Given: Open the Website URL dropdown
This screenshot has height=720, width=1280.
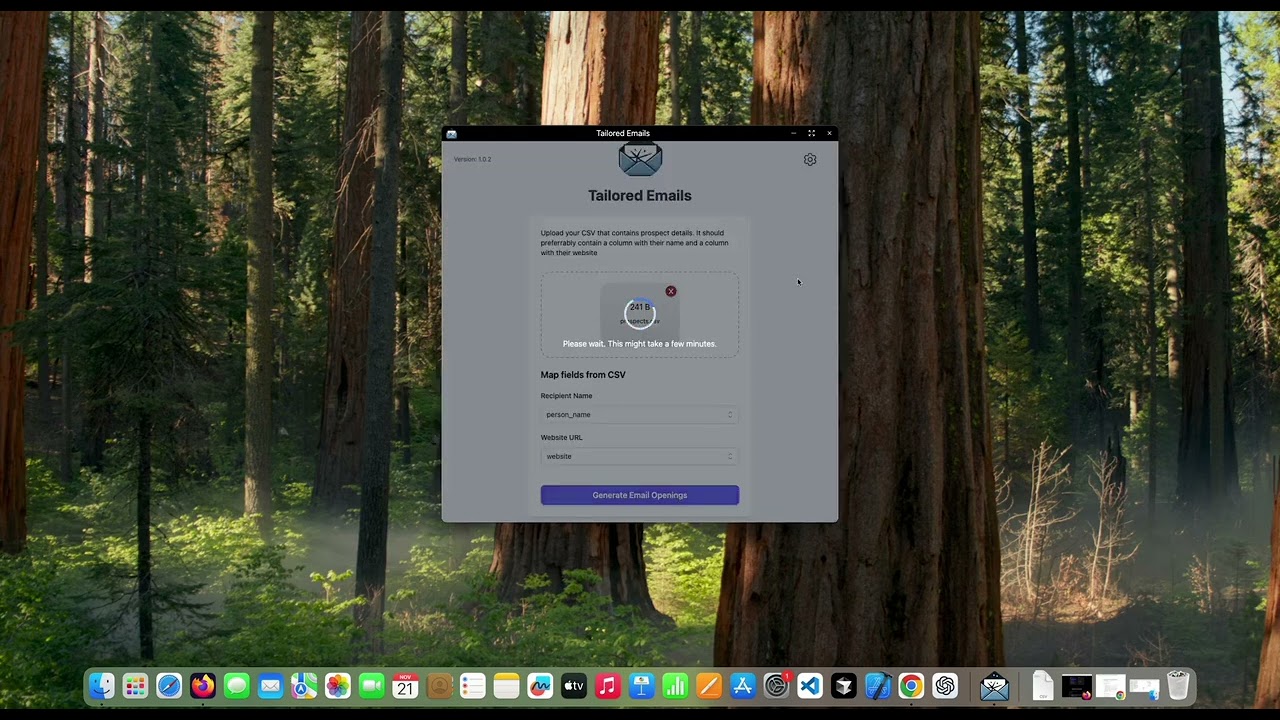Looking at the screenshot, I should (x=640, y=456).
